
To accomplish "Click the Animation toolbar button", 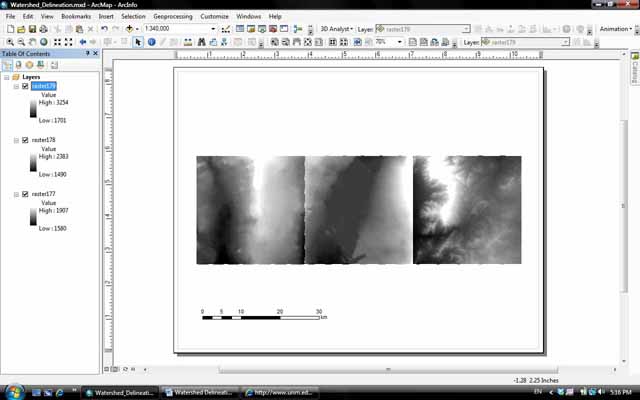I will (617, 29).
